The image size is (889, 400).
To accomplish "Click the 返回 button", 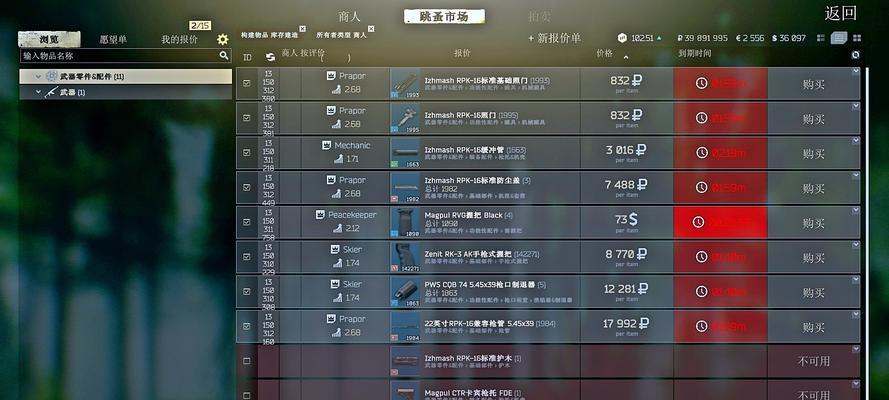I will pyautogui.click(x=840, y=13).
